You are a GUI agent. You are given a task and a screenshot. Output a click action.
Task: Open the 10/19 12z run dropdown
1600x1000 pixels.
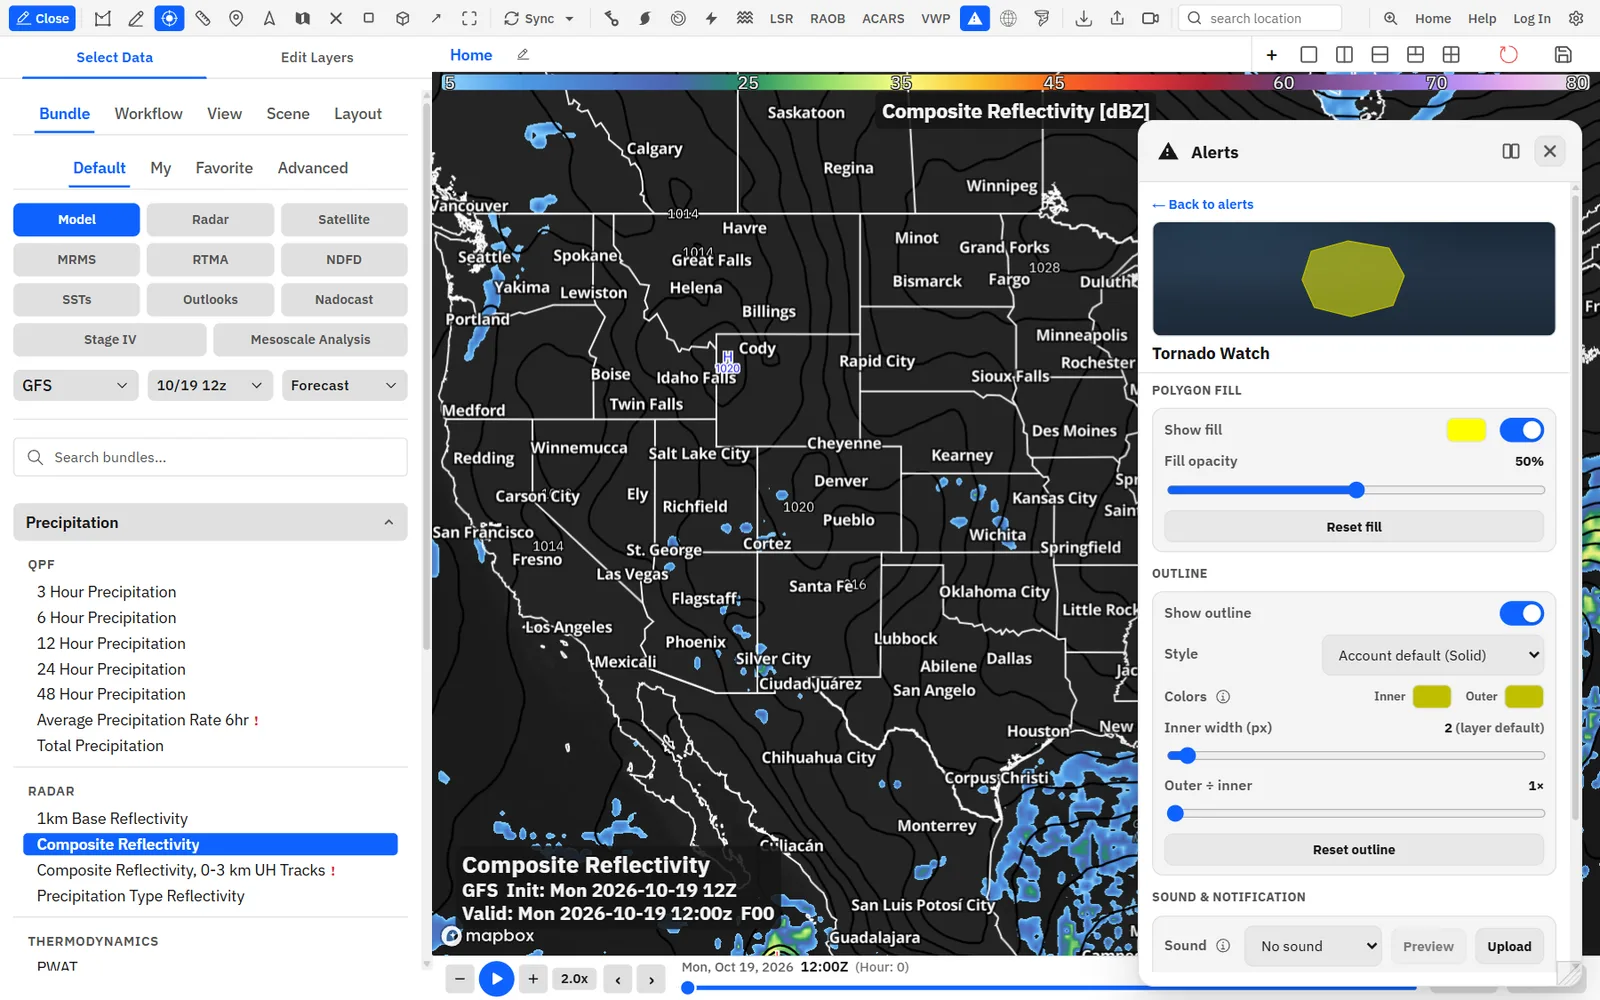[210, 385]
